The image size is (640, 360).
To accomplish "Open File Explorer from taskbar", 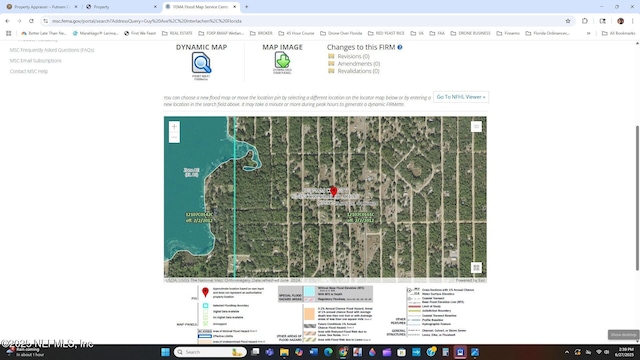I will click(x=284, y=352).
